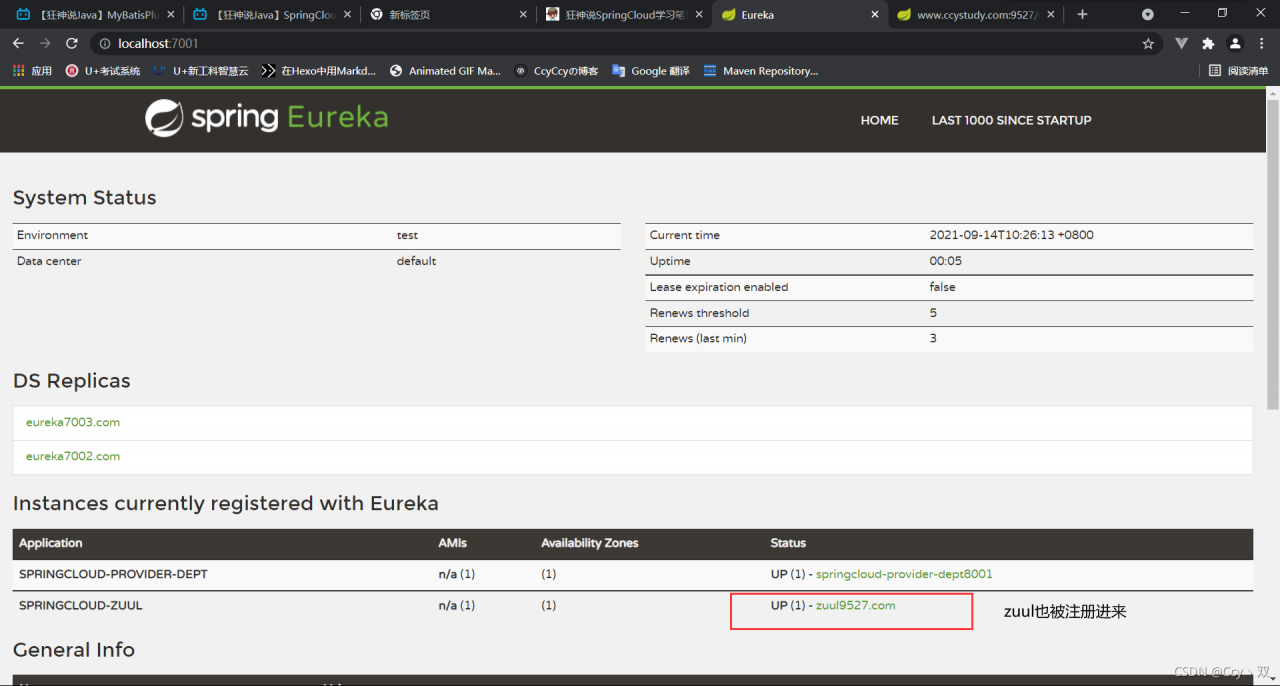
Task: Click the page vertical scrollbar thumb
Action: click(1272, 255)
